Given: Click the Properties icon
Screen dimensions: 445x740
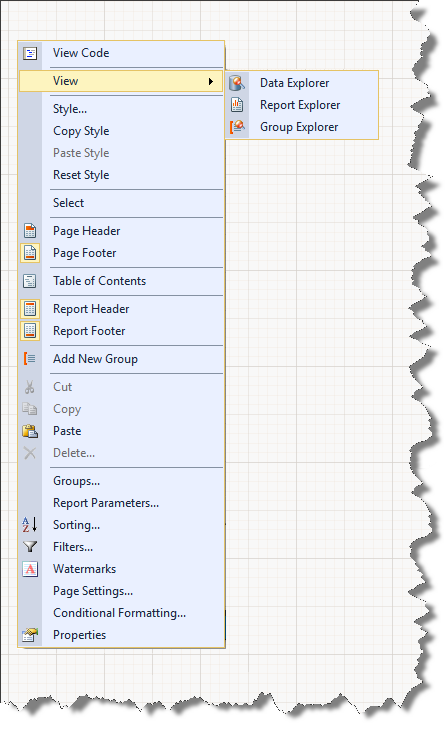Looking at the screenshot, I should [30, 635].
